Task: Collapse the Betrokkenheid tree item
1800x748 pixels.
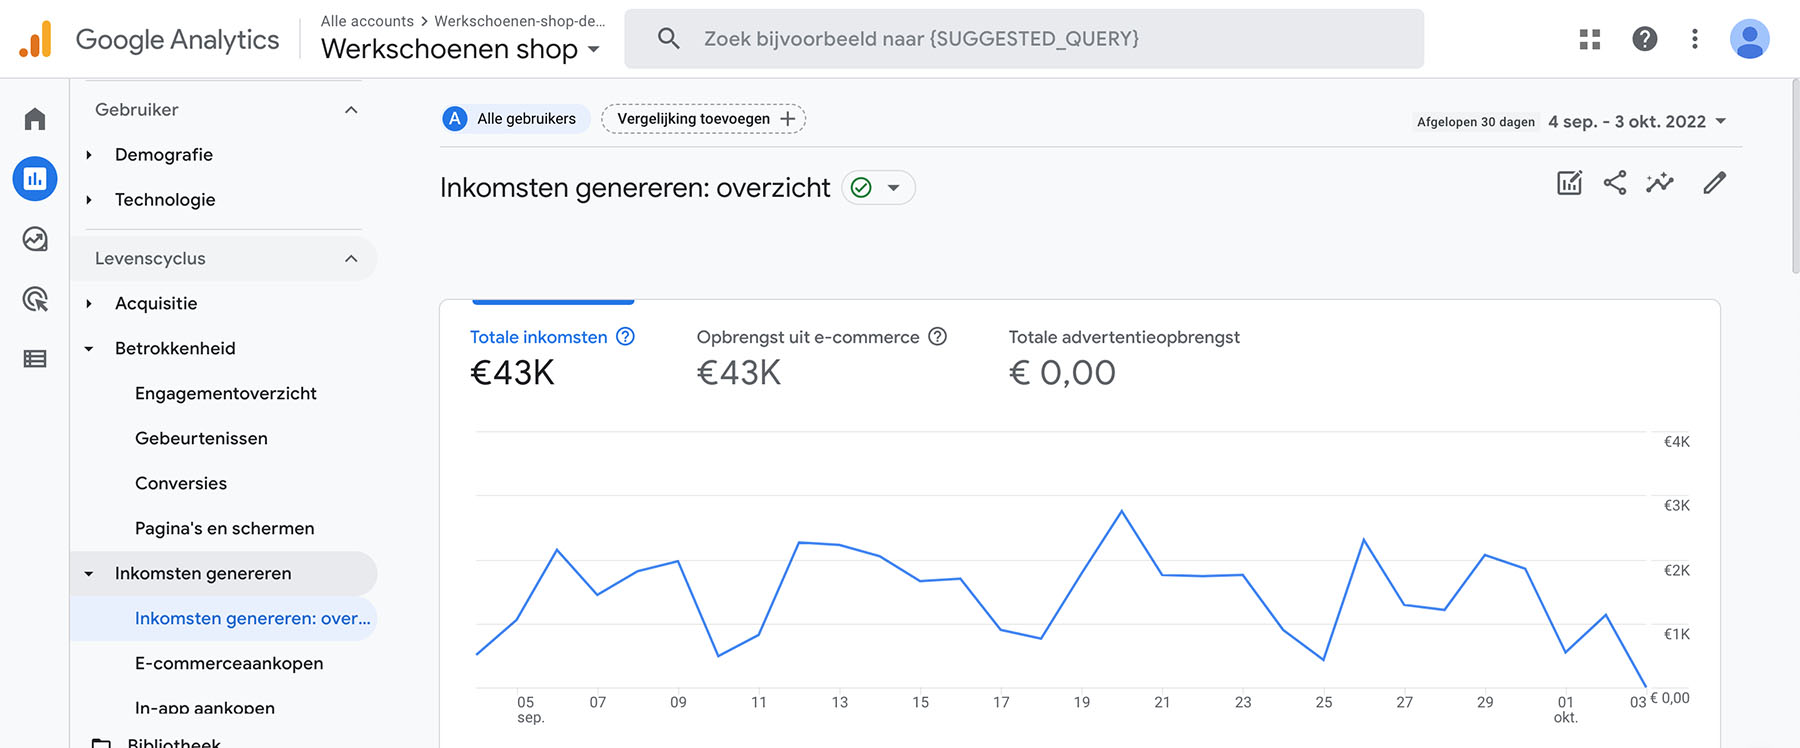Action: 89,349
